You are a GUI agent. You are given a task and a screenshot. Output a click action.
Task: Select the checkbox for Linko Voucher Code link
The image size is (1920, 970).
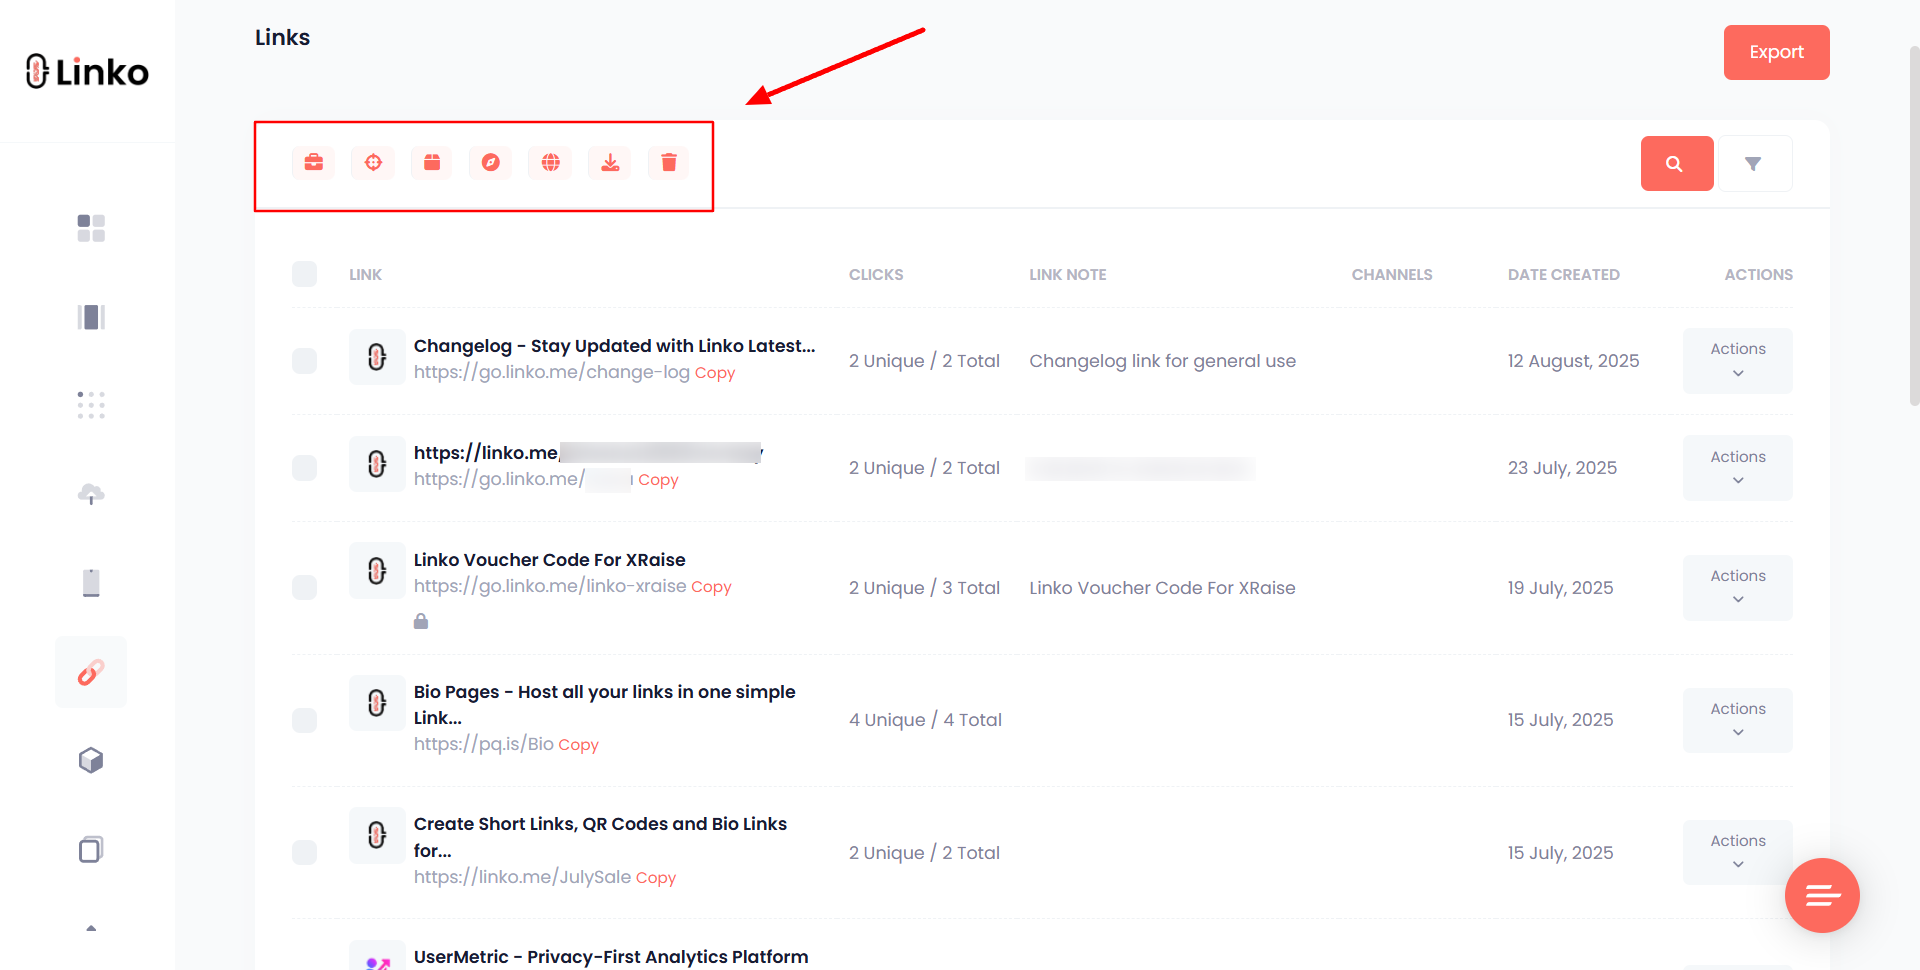coord(304,587)
